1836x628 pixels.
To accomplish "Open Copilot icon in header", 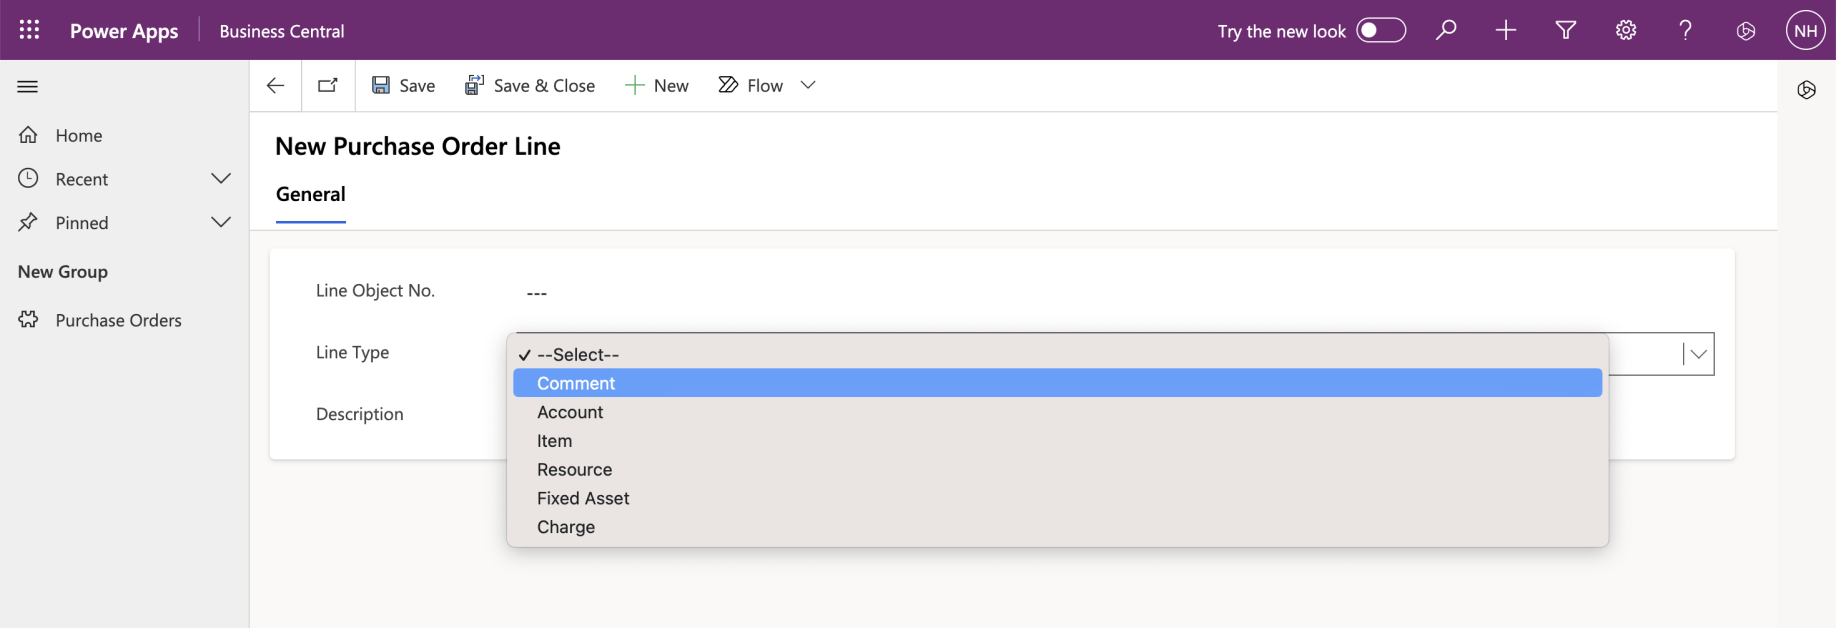I will (x=1746, y=31).
